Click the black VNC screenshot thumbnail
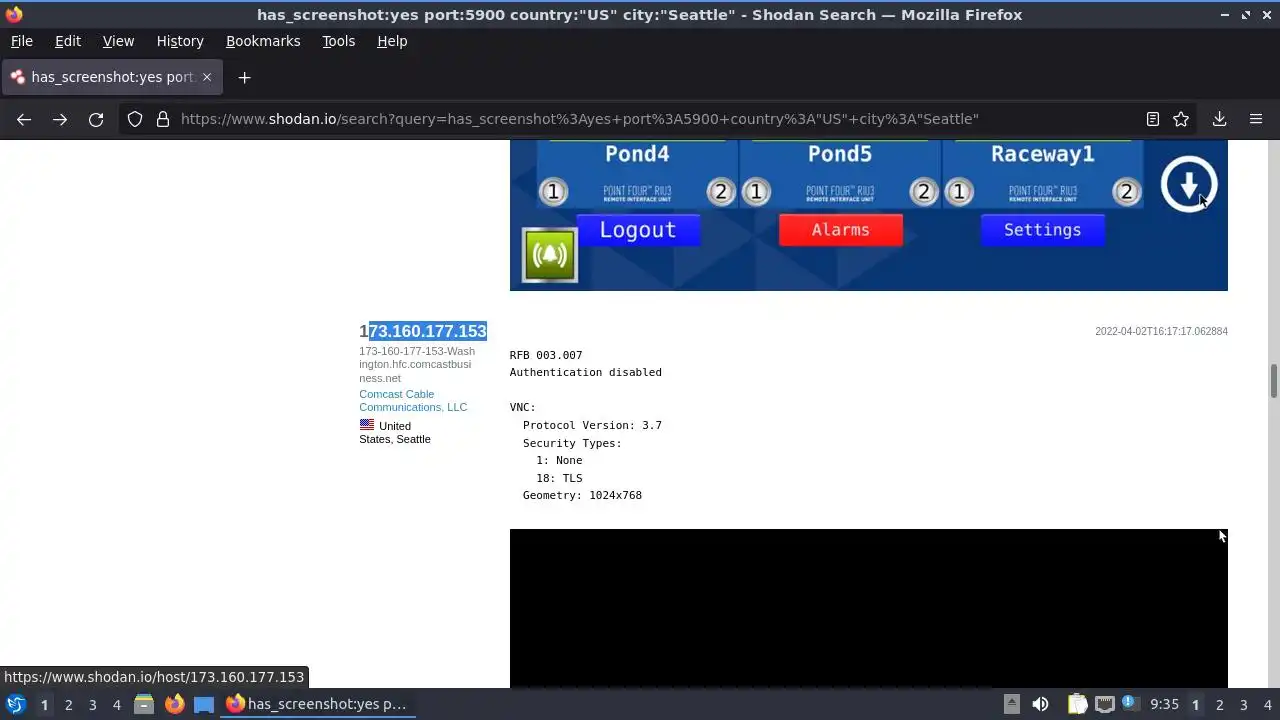 pyautogui.click(x=868, y=608)
